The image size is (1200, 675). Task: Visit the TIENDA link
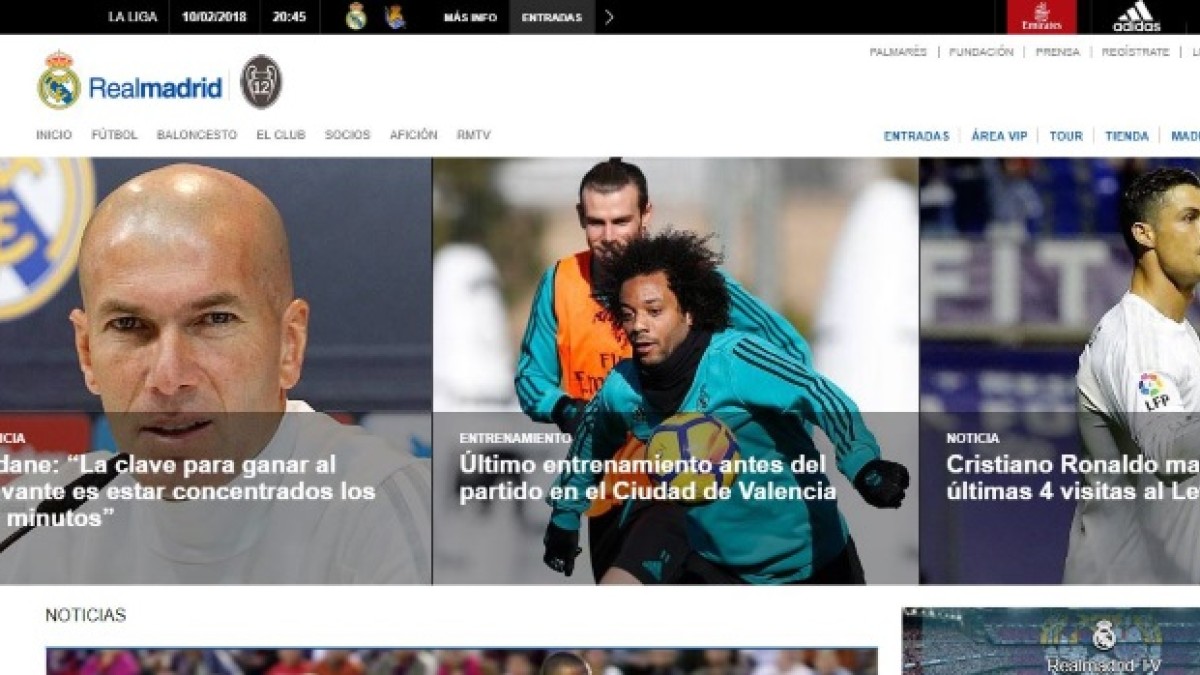[x=1127, y=136]
